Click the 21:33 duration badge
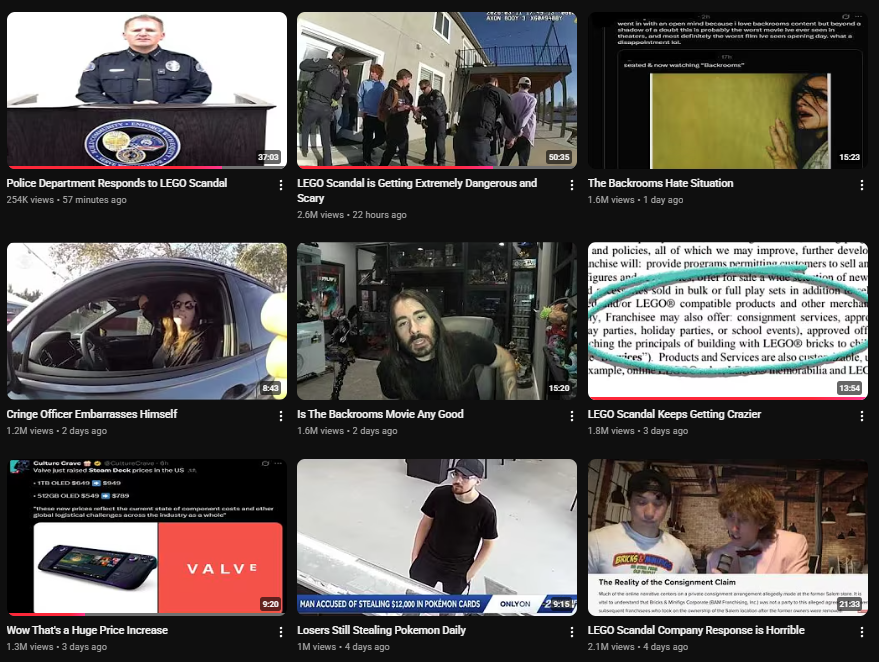The width and height of the screenshot is (879, 662). pos(849,604)
